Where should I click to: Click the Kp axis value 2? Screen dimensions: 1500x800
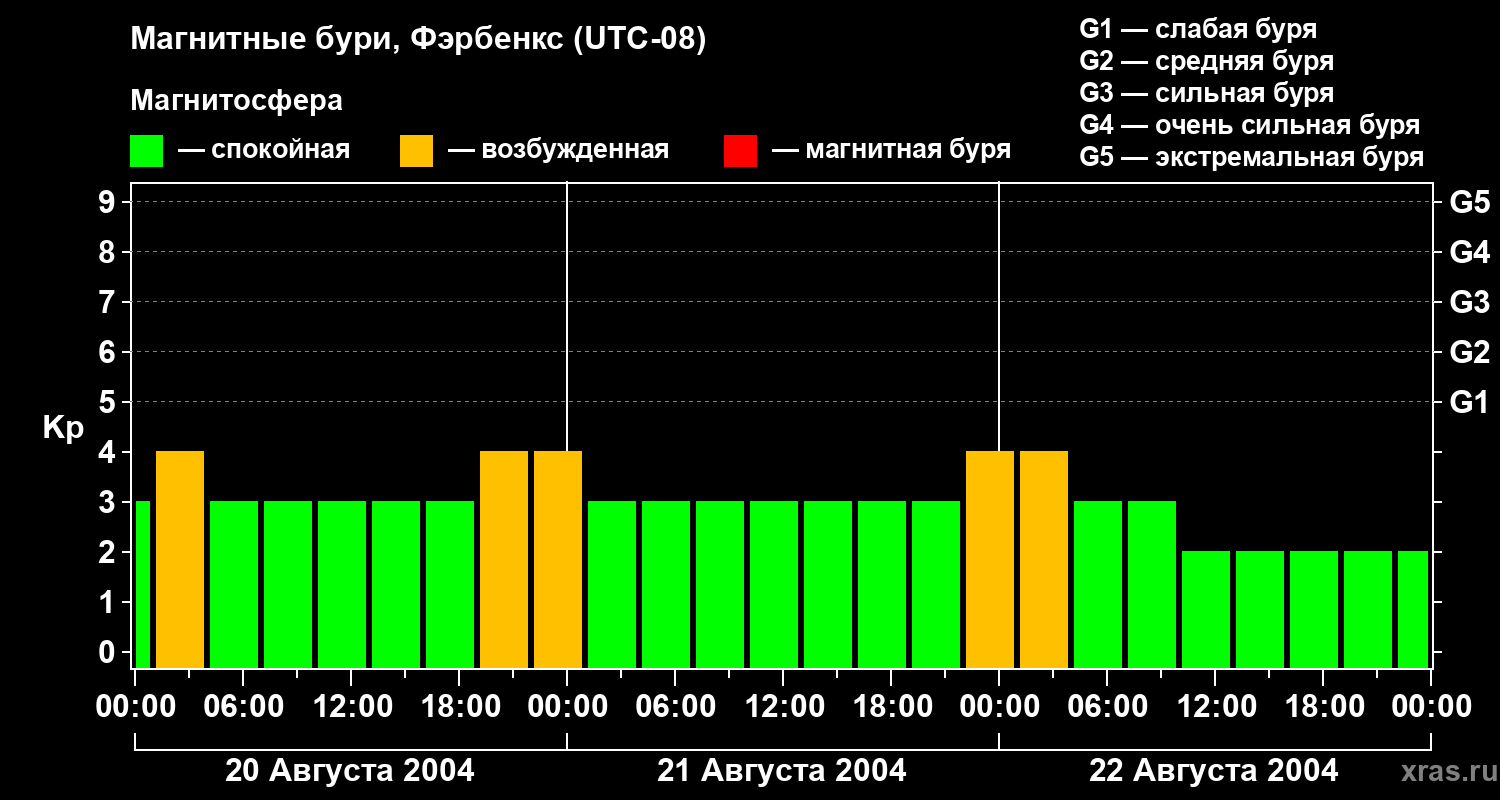[x=109, y=552]
